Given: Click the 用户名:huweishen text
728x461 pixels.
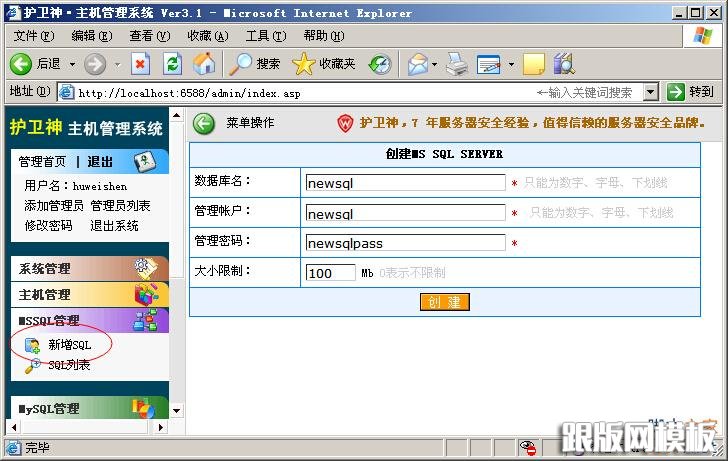Looking at the screenshot, I should [76, 186].
